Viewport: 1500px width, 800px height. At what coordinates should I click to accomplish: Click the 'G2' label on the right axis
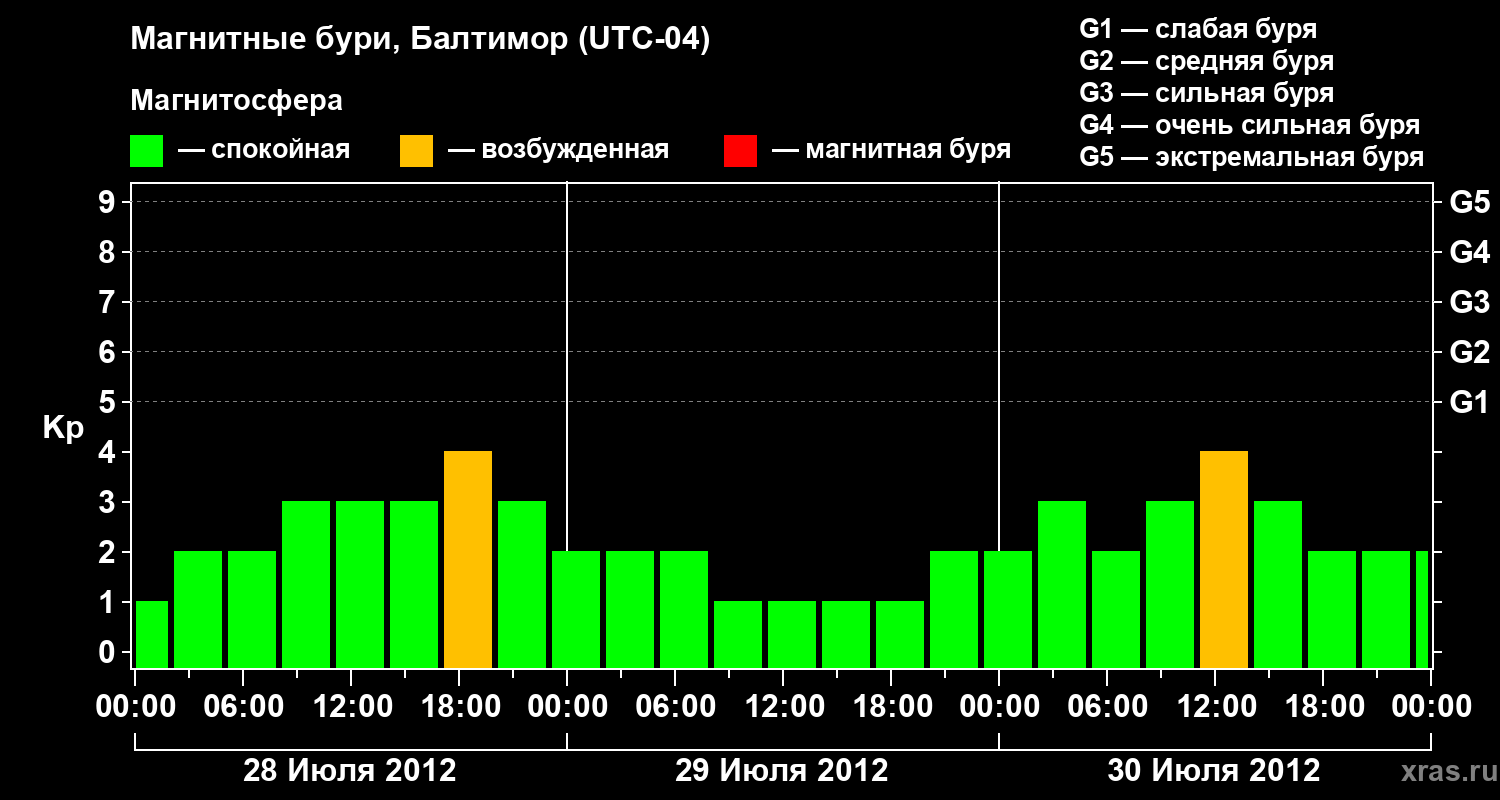[1470, 352]
